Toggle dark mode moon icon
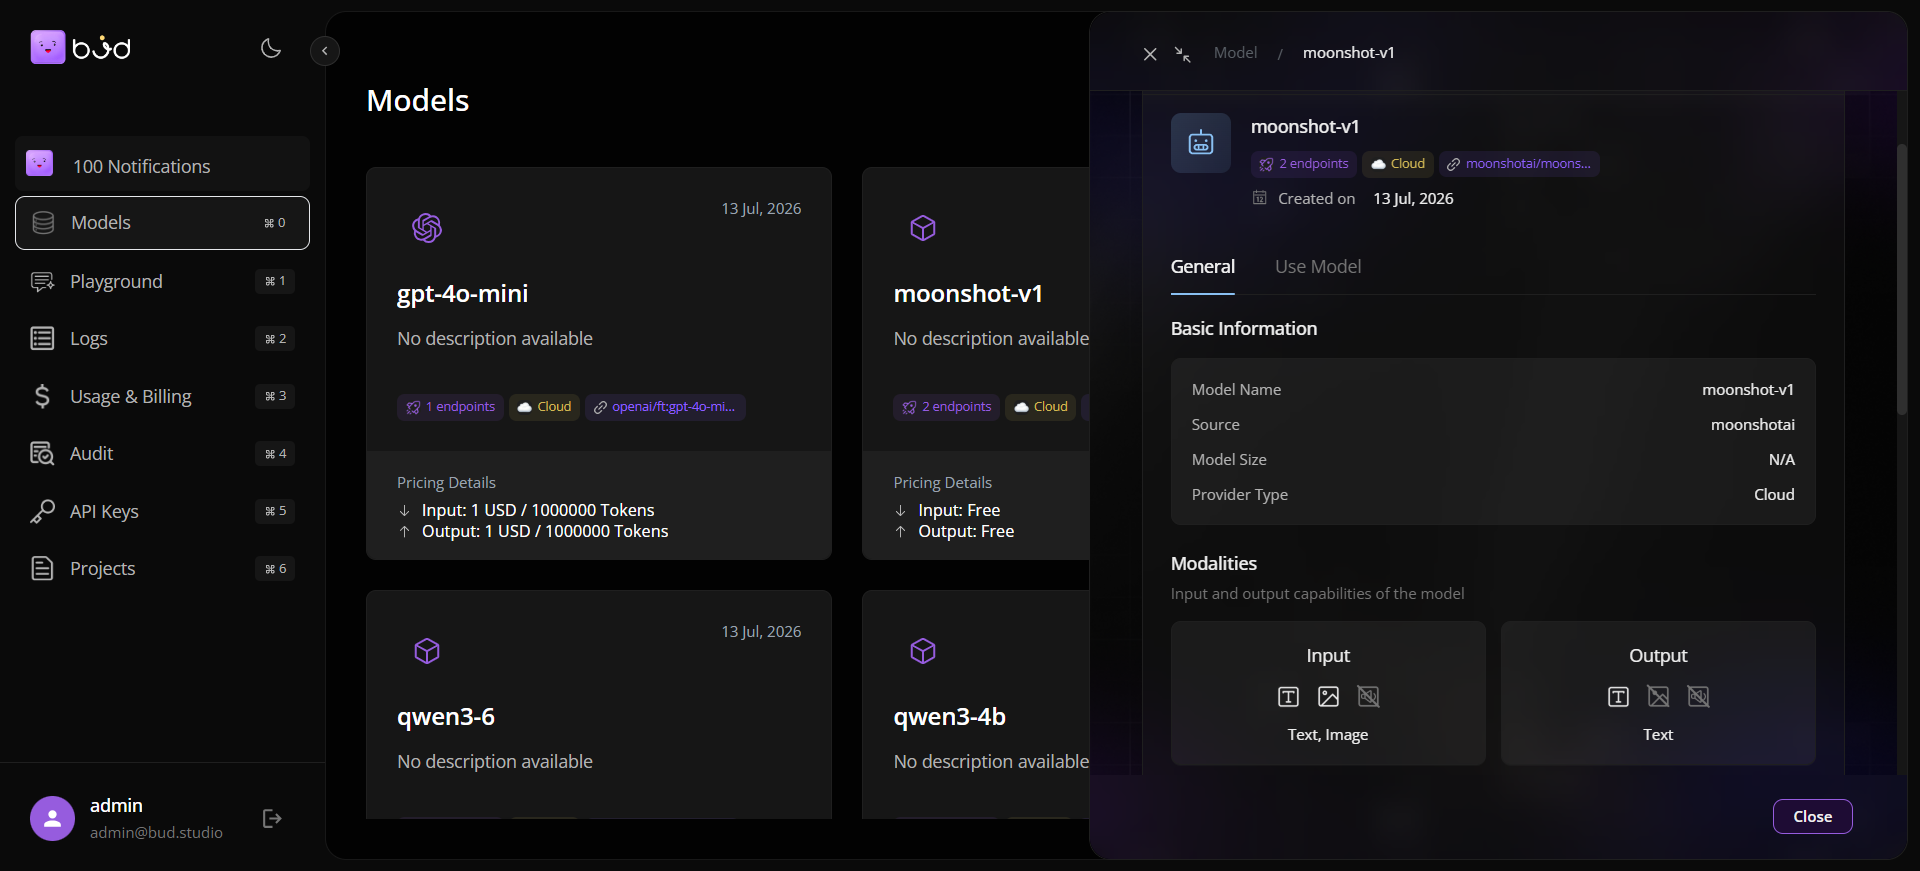Screen dimensions: 1920x871 [x=271, y=48]
